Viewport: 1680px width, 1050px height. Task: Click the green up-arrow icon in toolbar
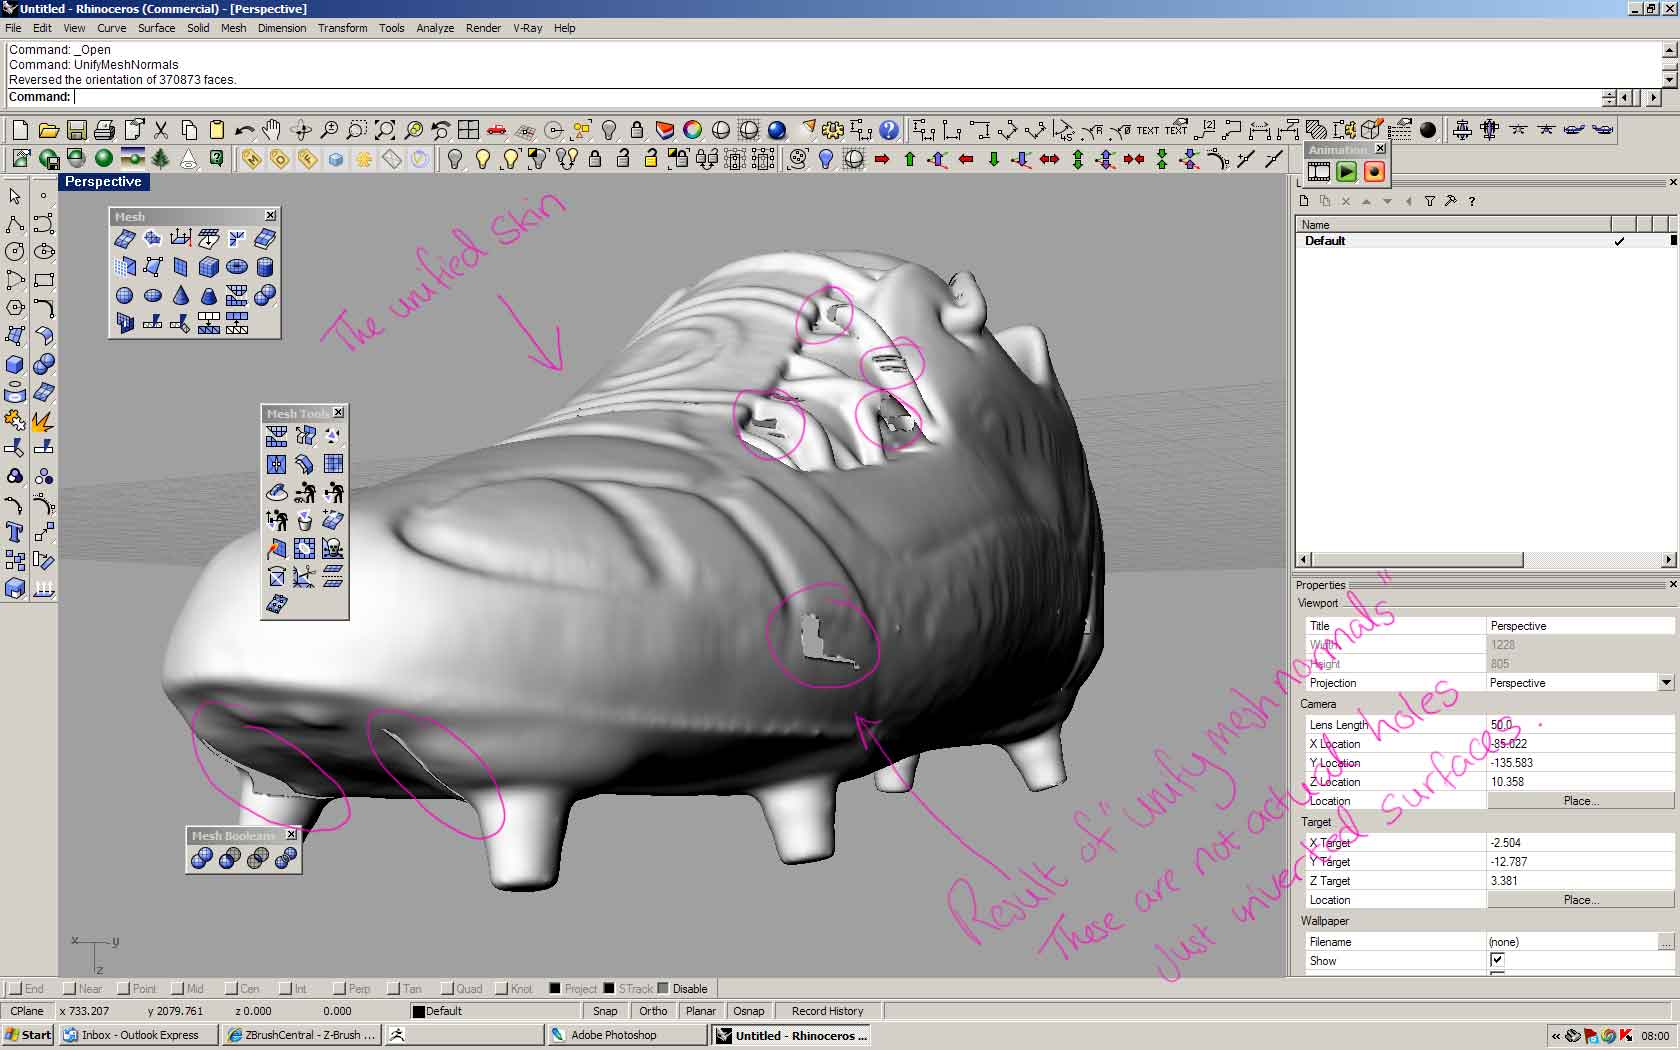910,159
